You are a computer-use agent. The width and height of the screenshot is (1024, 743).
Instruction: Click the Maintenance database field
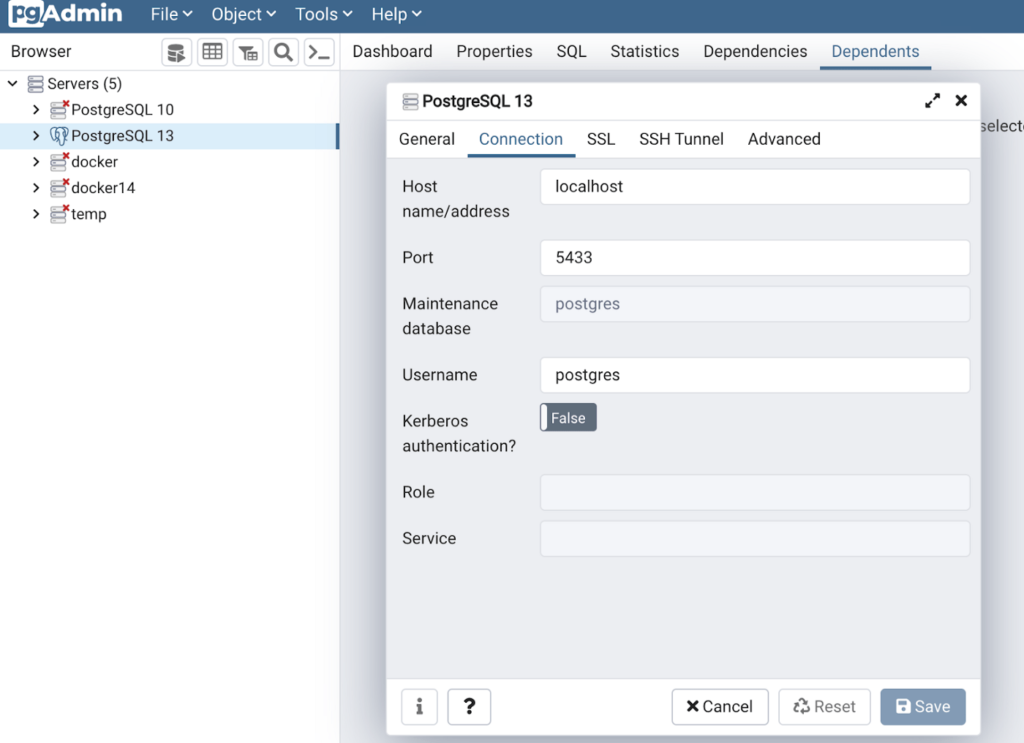pos(755,304)
